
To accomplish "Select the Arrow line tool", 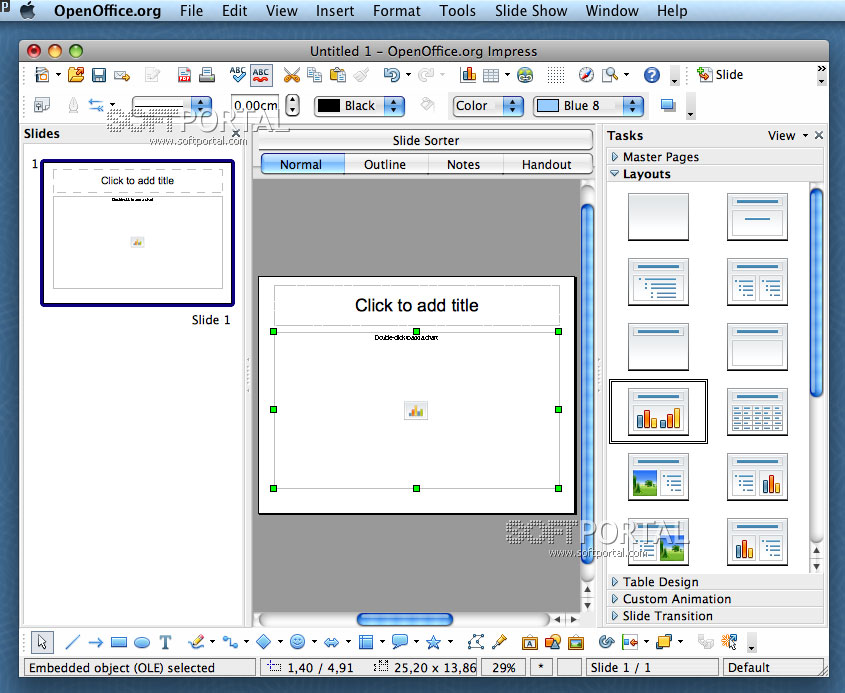I will pyautogui.click(x=95, y=642).
